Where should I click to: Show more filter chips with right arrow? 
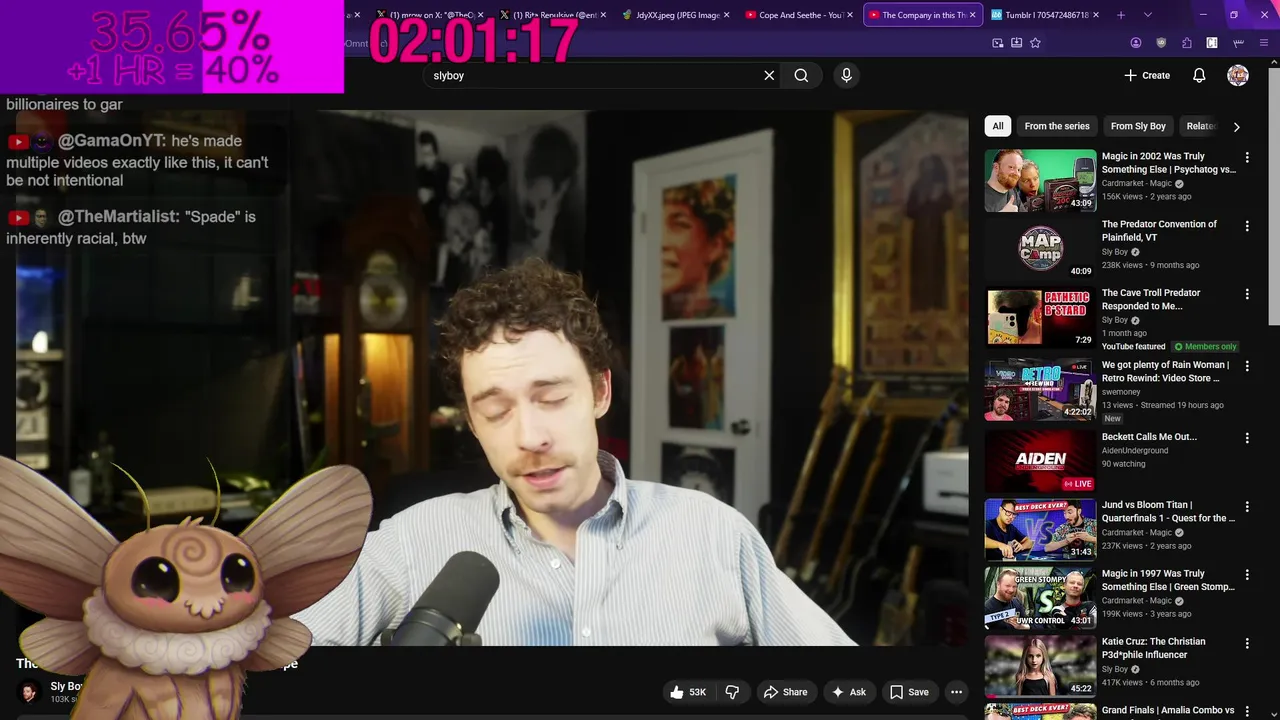[1236, 127]
